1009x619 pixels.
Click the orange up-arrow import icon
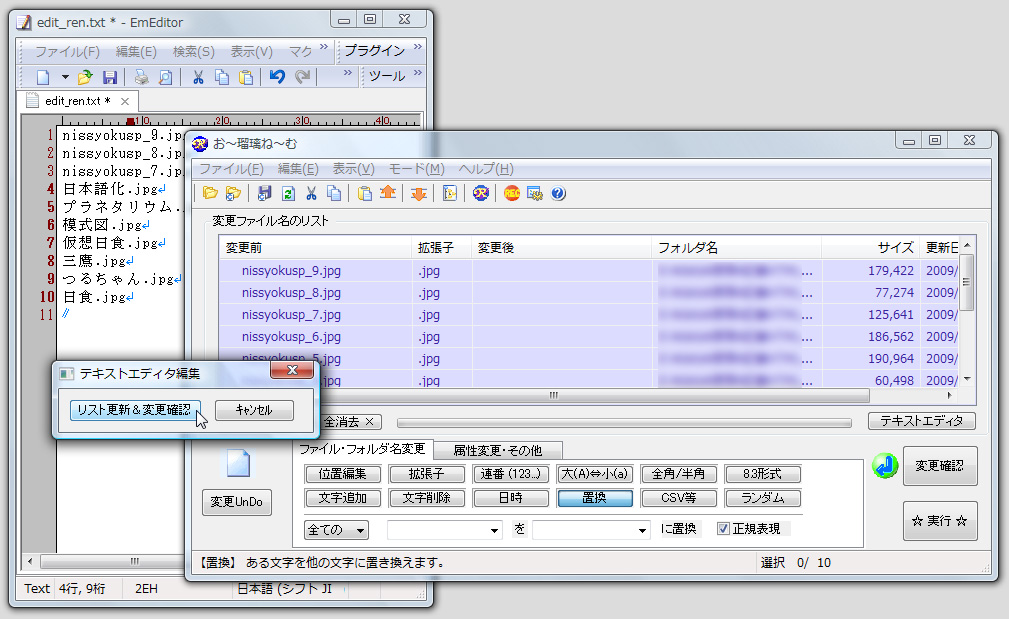(x=388, y=193)
